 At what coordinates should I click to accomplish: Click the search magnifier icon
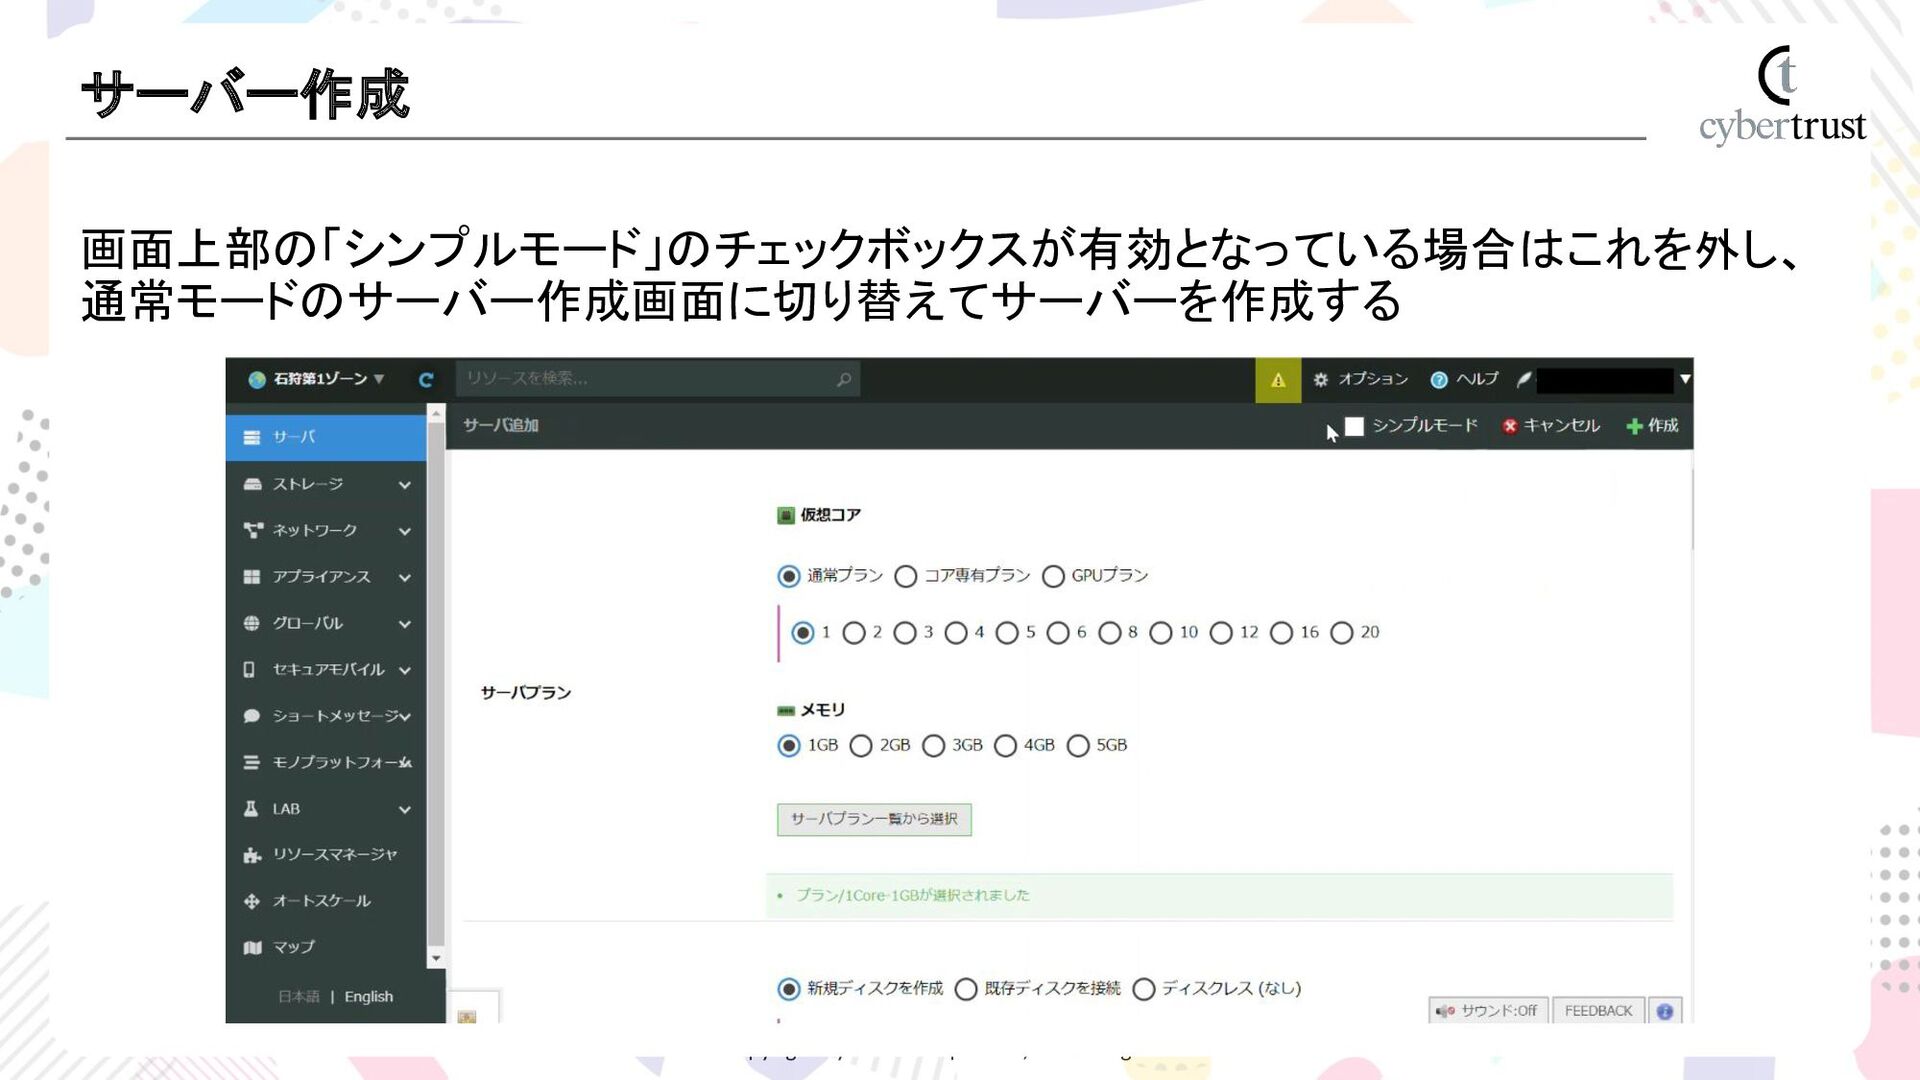pos(844,379)
